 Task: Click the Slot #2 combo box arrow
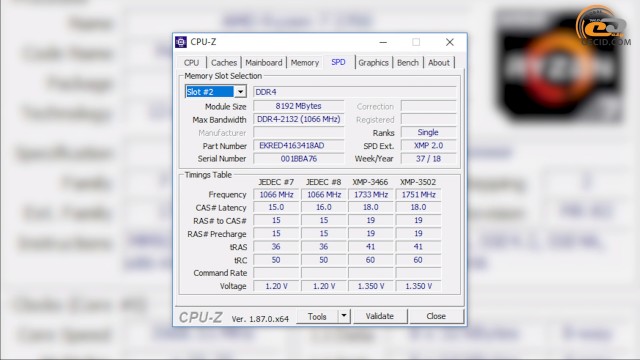click(x=240, y=92)
